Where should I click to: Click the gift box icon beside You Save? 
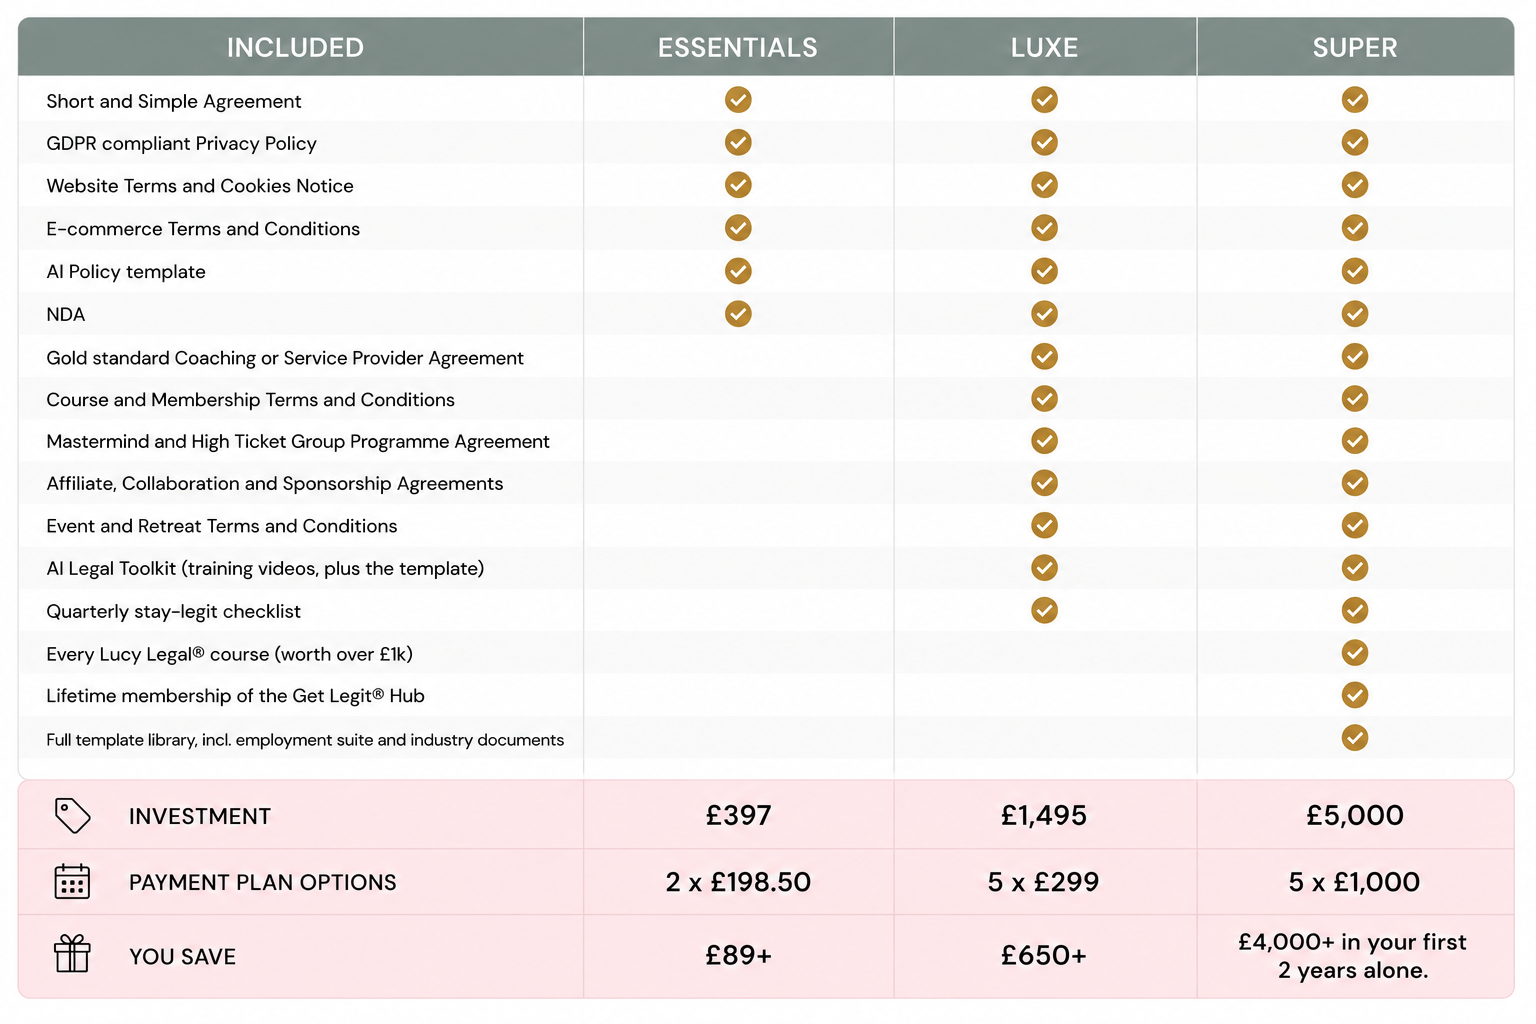tap(72, 954)
